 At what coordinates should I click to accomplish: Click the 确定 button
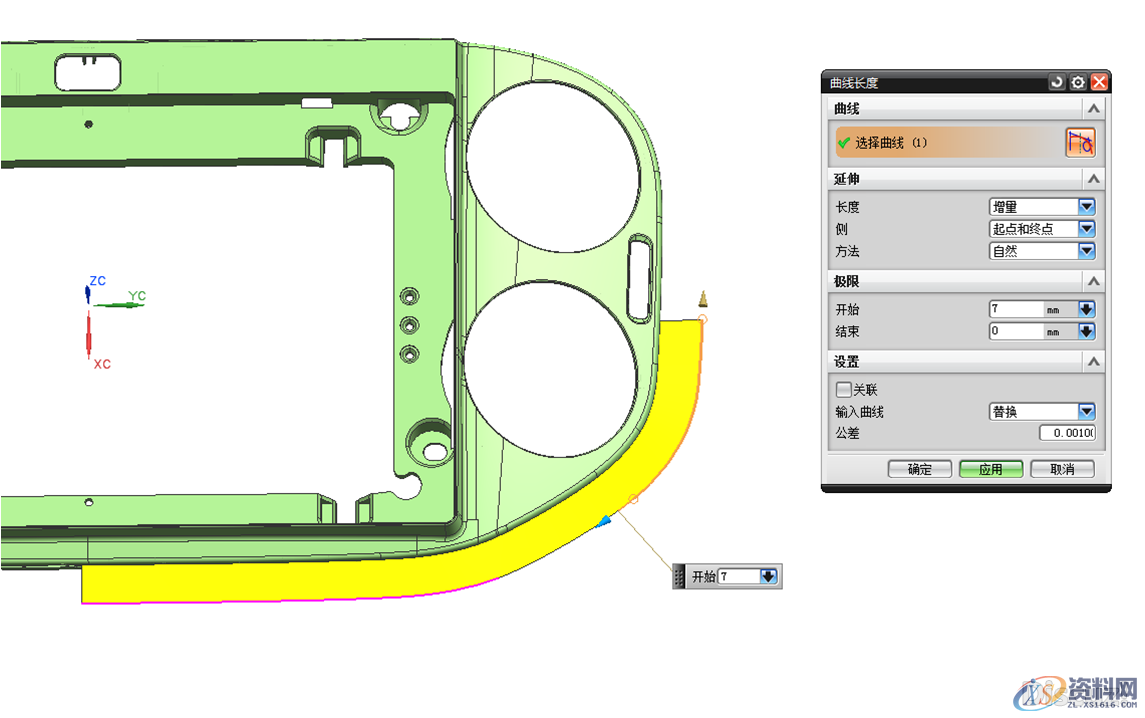coord(920,469)
